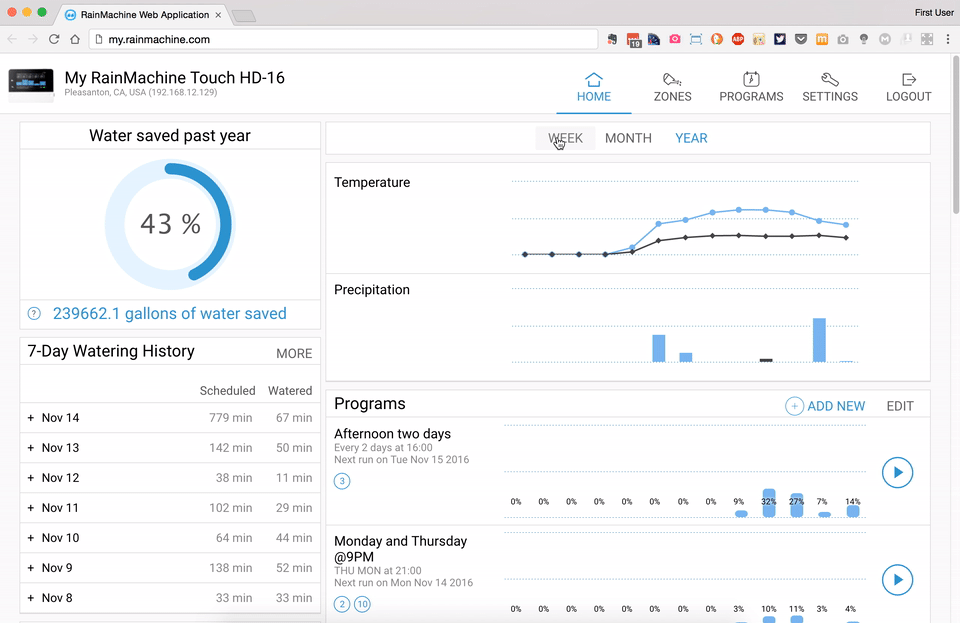The image size is (960, 623).
Task: Click the Pocket save extension icon
Action: tap(801, 39)
